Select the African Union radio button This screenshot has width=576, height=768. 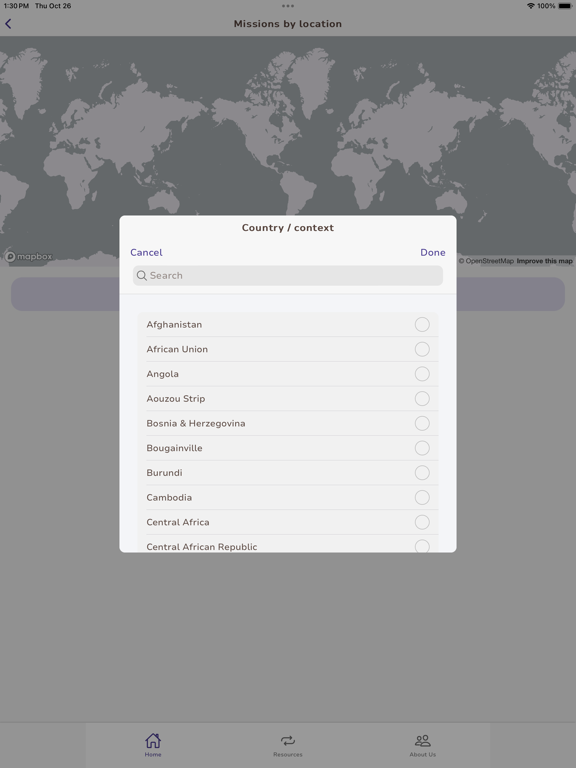click(422, 349)
